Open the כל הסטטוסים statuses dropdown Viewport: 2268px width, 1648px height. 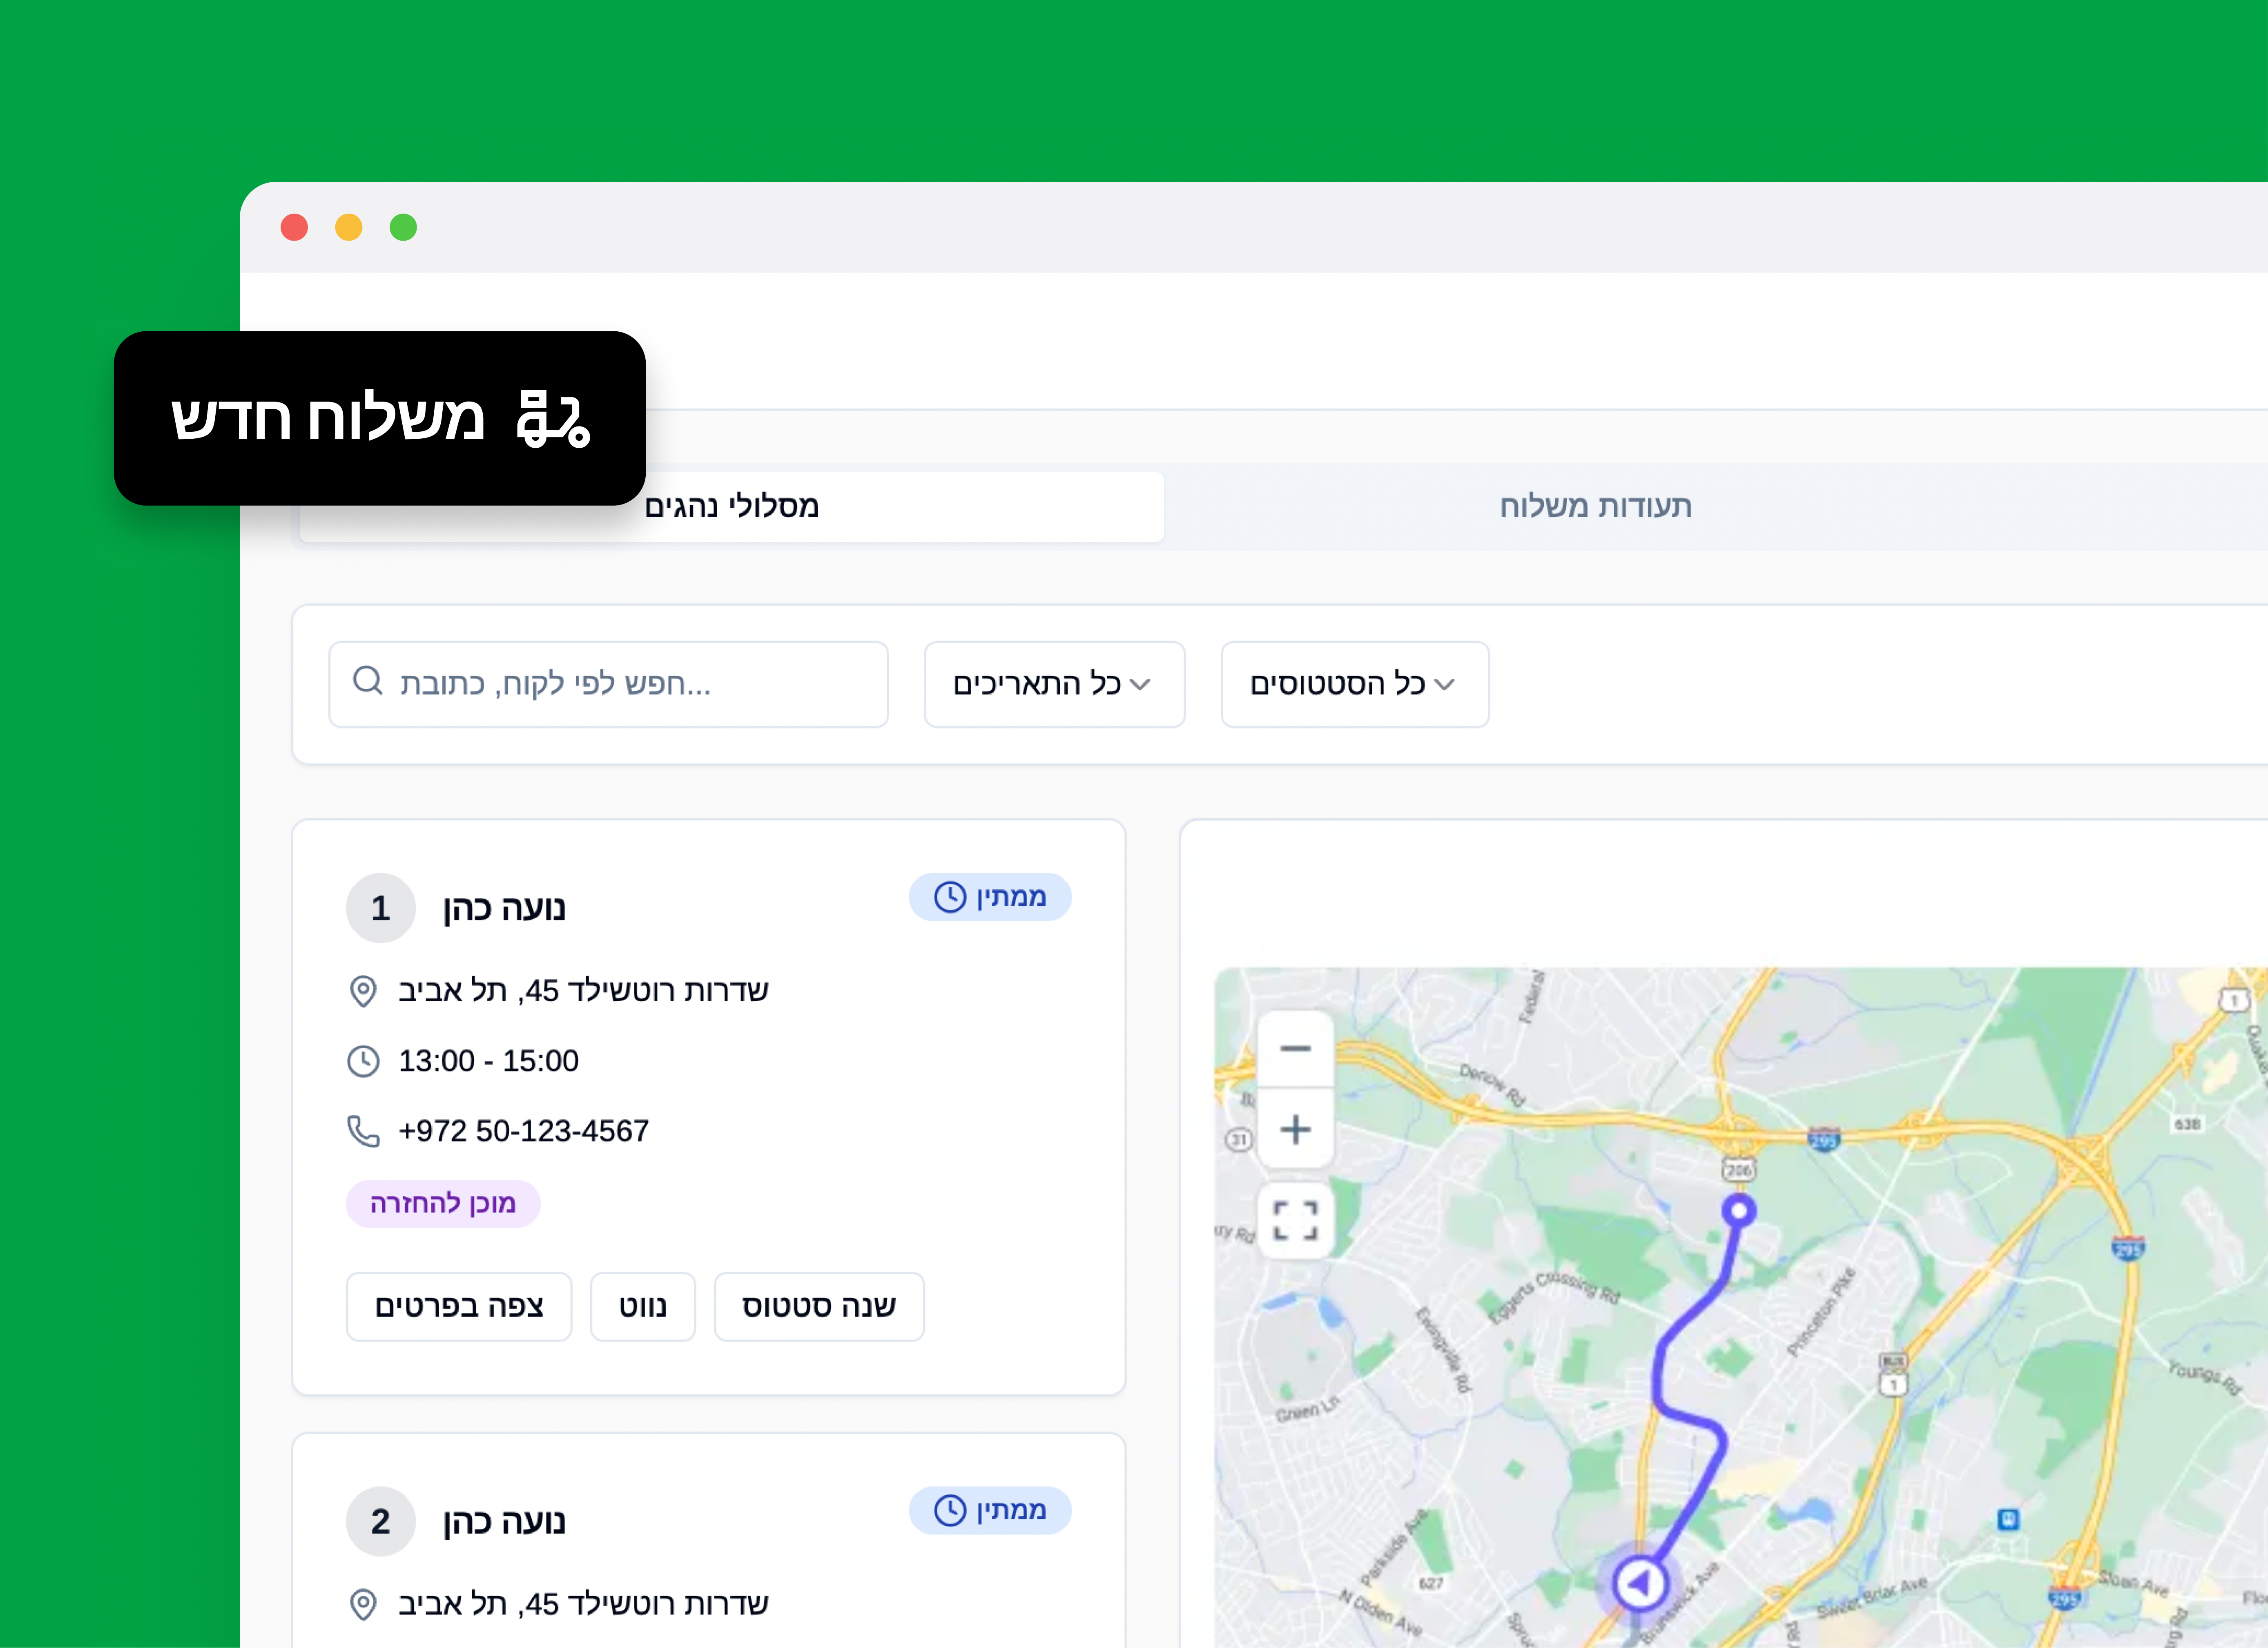1354,684
